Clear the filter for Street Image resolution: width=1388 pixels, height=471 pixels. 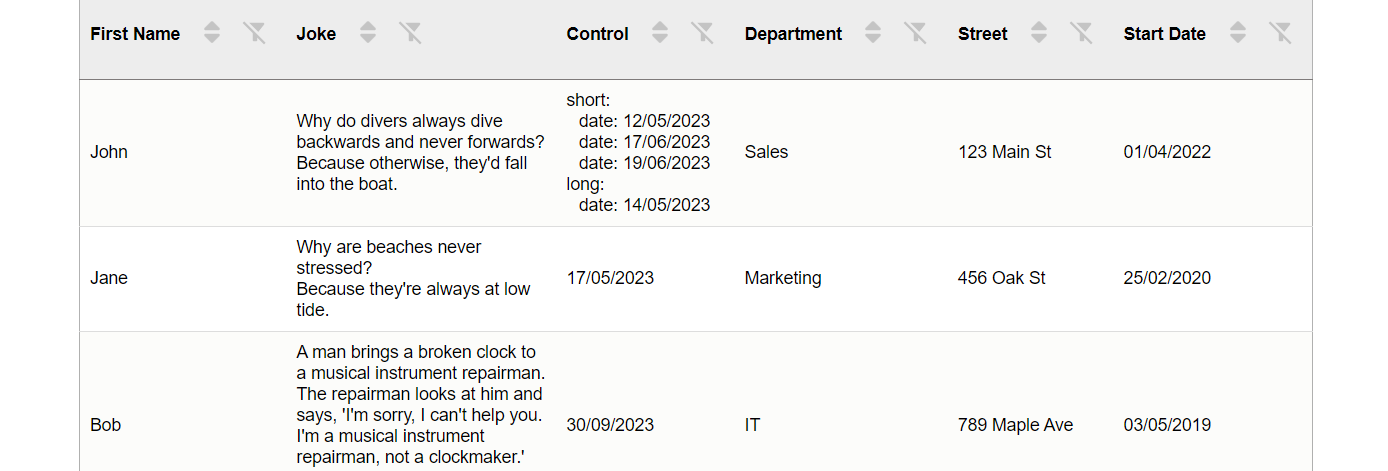pos(1082,33)
